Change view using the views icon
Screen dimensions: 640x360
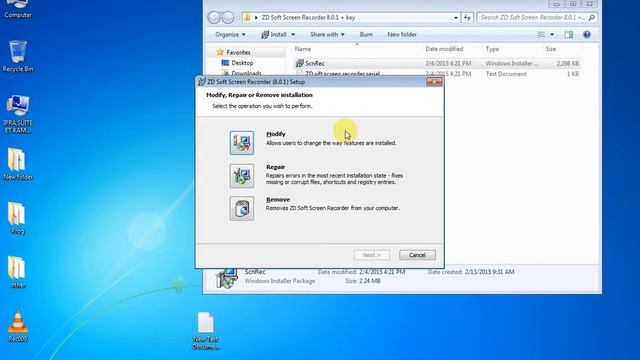coord(541,35)
